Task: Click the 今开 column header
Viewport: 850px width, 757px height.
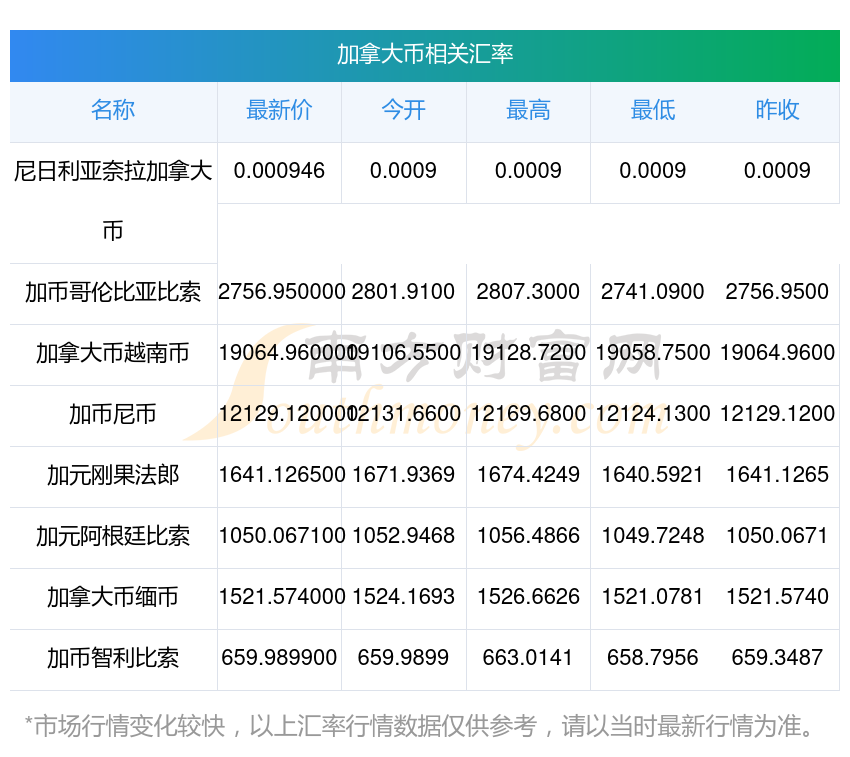Action: point(403,111)
